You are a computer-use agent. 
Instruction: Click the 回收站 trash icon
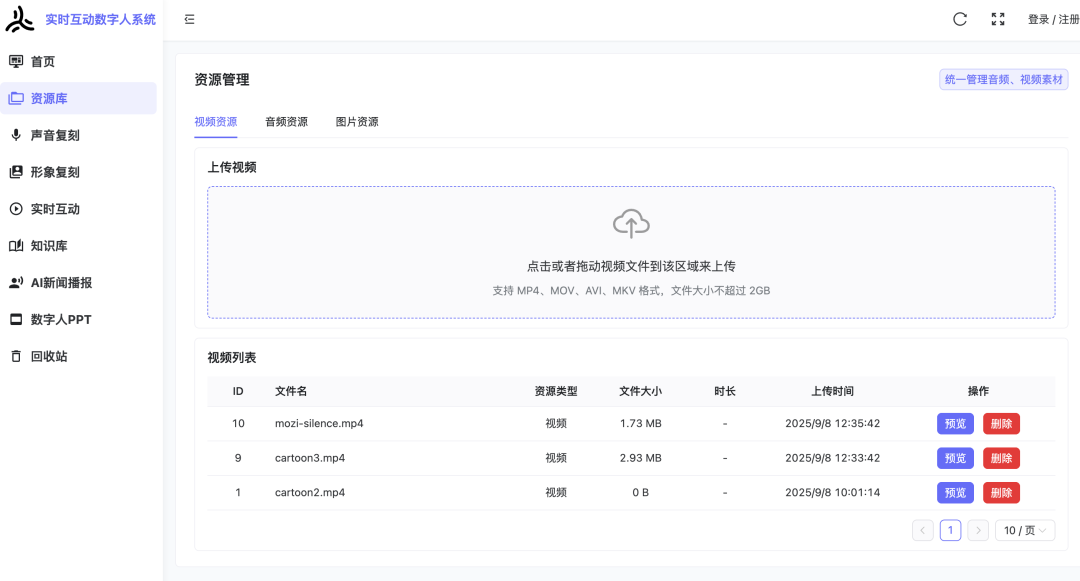click(x=16, y=356)
